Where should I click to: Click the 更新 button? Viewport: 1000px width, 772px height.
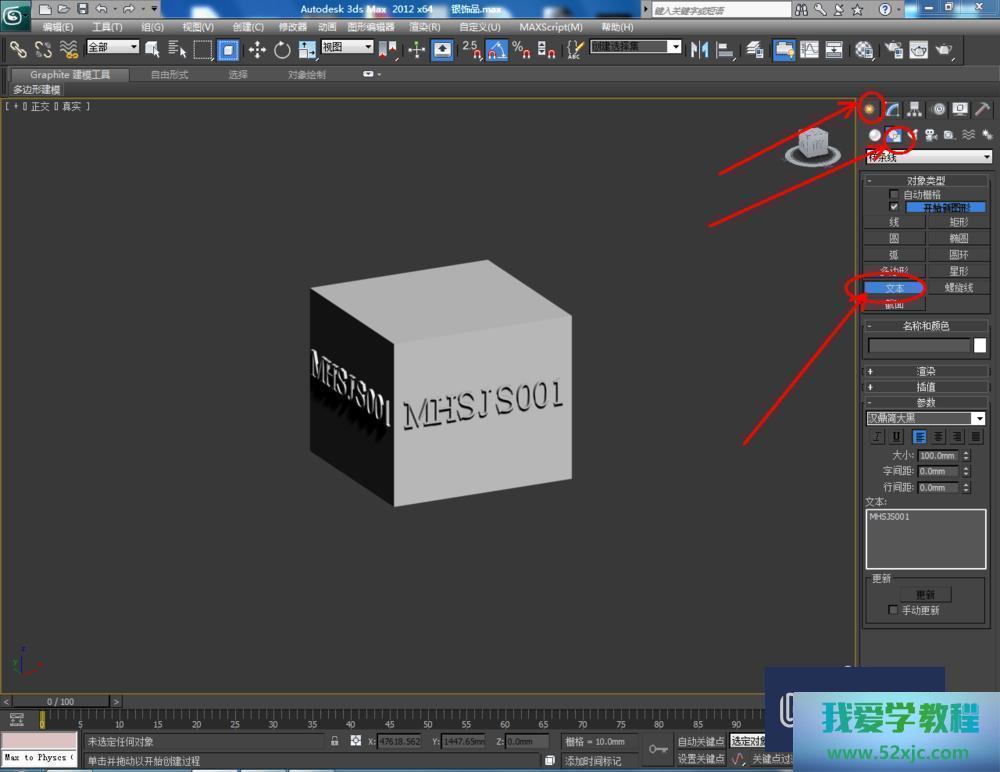pos(925,594)
